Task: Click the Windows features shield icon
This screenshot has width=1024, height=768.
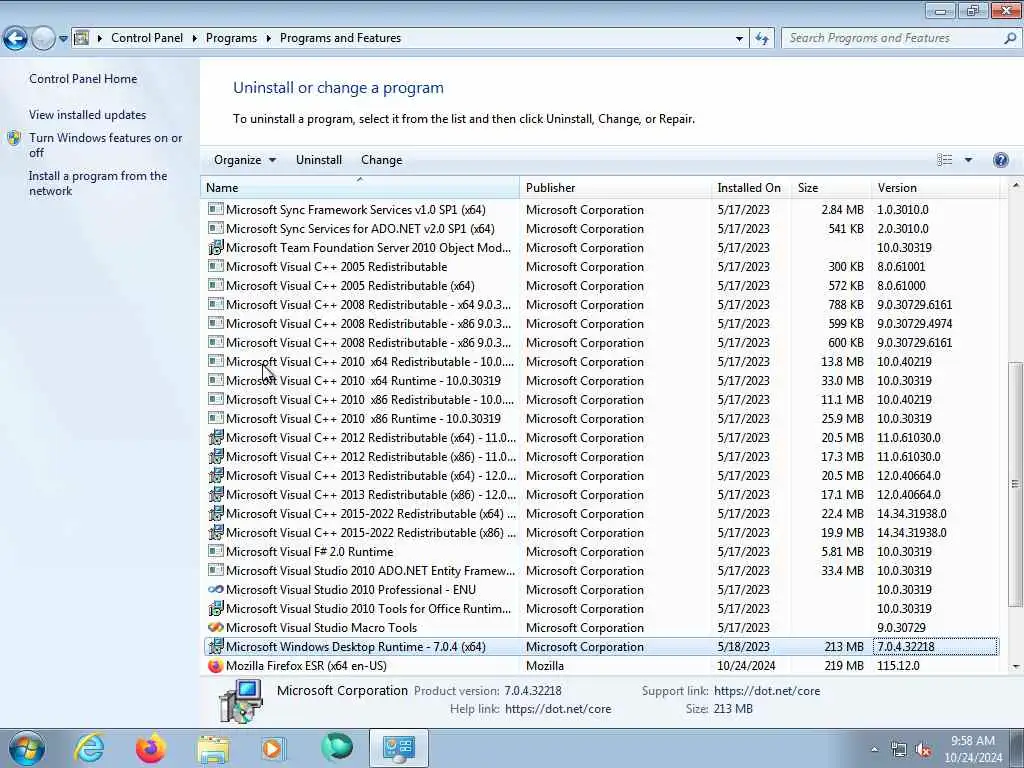Action: (x=14, y=138)
